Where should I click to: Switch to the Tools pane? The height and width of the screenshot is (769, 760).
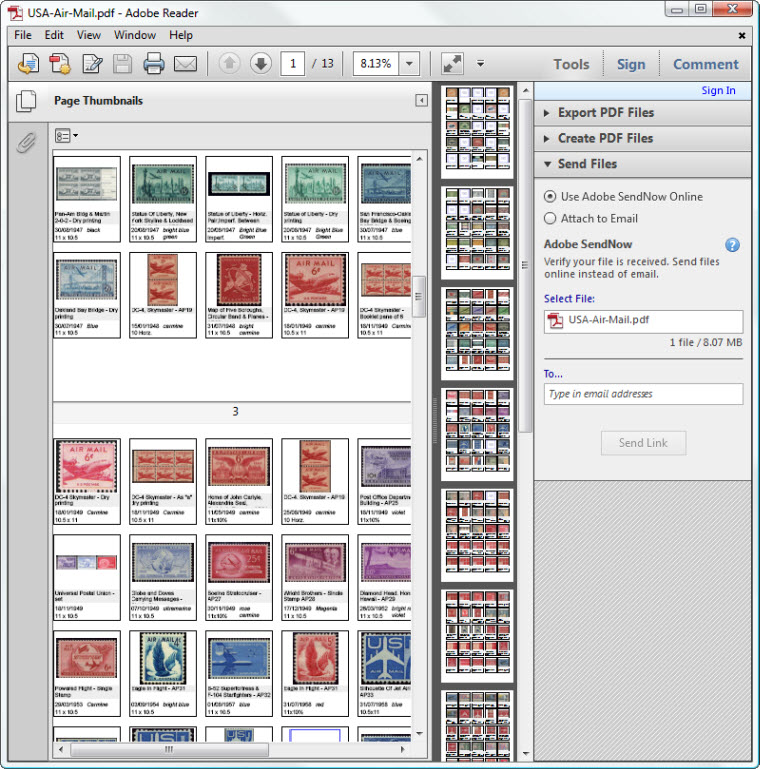click(571, 64)
